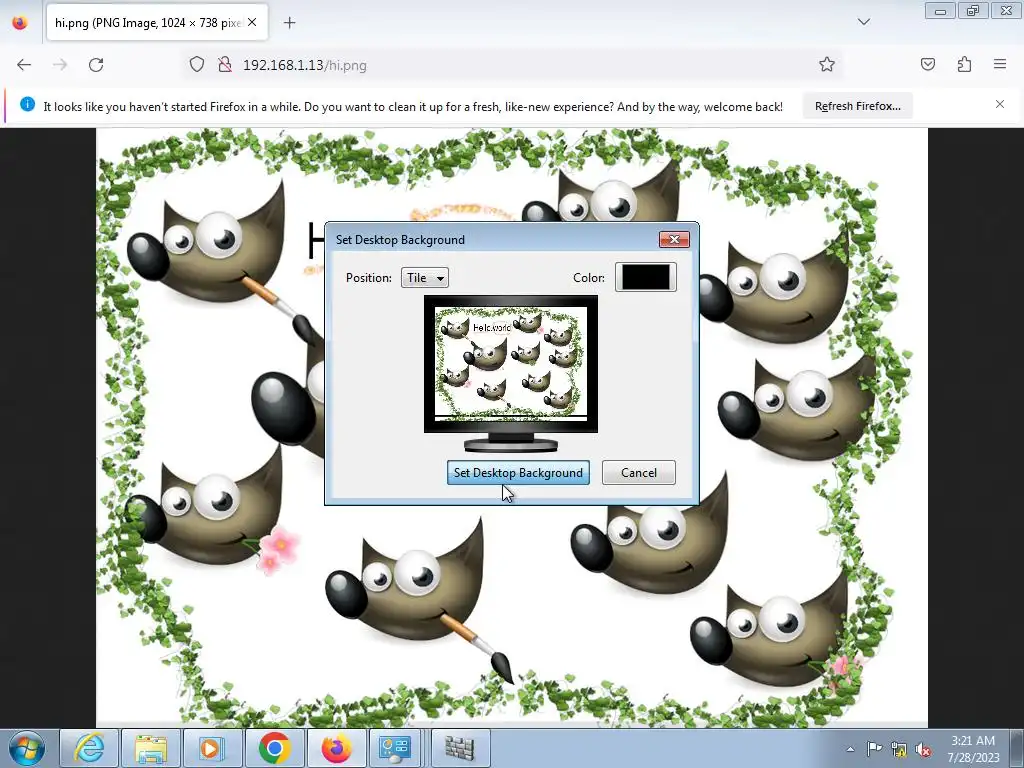Reload the current page
This screenshot has height=768, width=1024.
pyautogui.click(x=96, y=65)
